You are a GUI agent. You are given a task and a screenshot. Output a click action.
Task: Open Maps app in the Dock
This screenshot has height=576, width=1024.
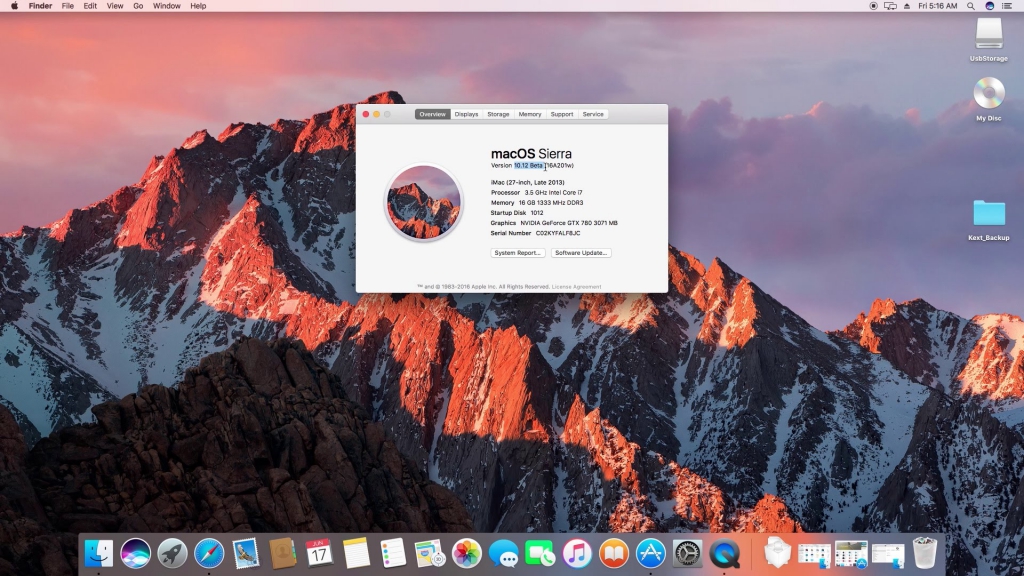tap(429, 553)
